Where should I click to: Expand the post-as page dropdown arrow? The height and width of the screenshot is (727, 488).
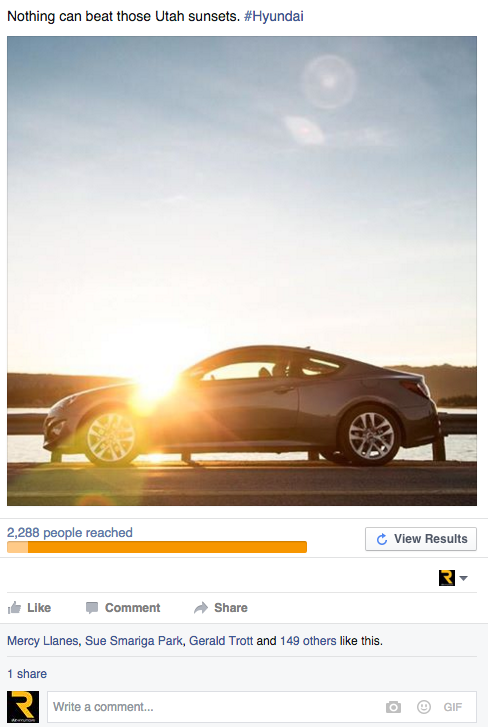[463, 578]
